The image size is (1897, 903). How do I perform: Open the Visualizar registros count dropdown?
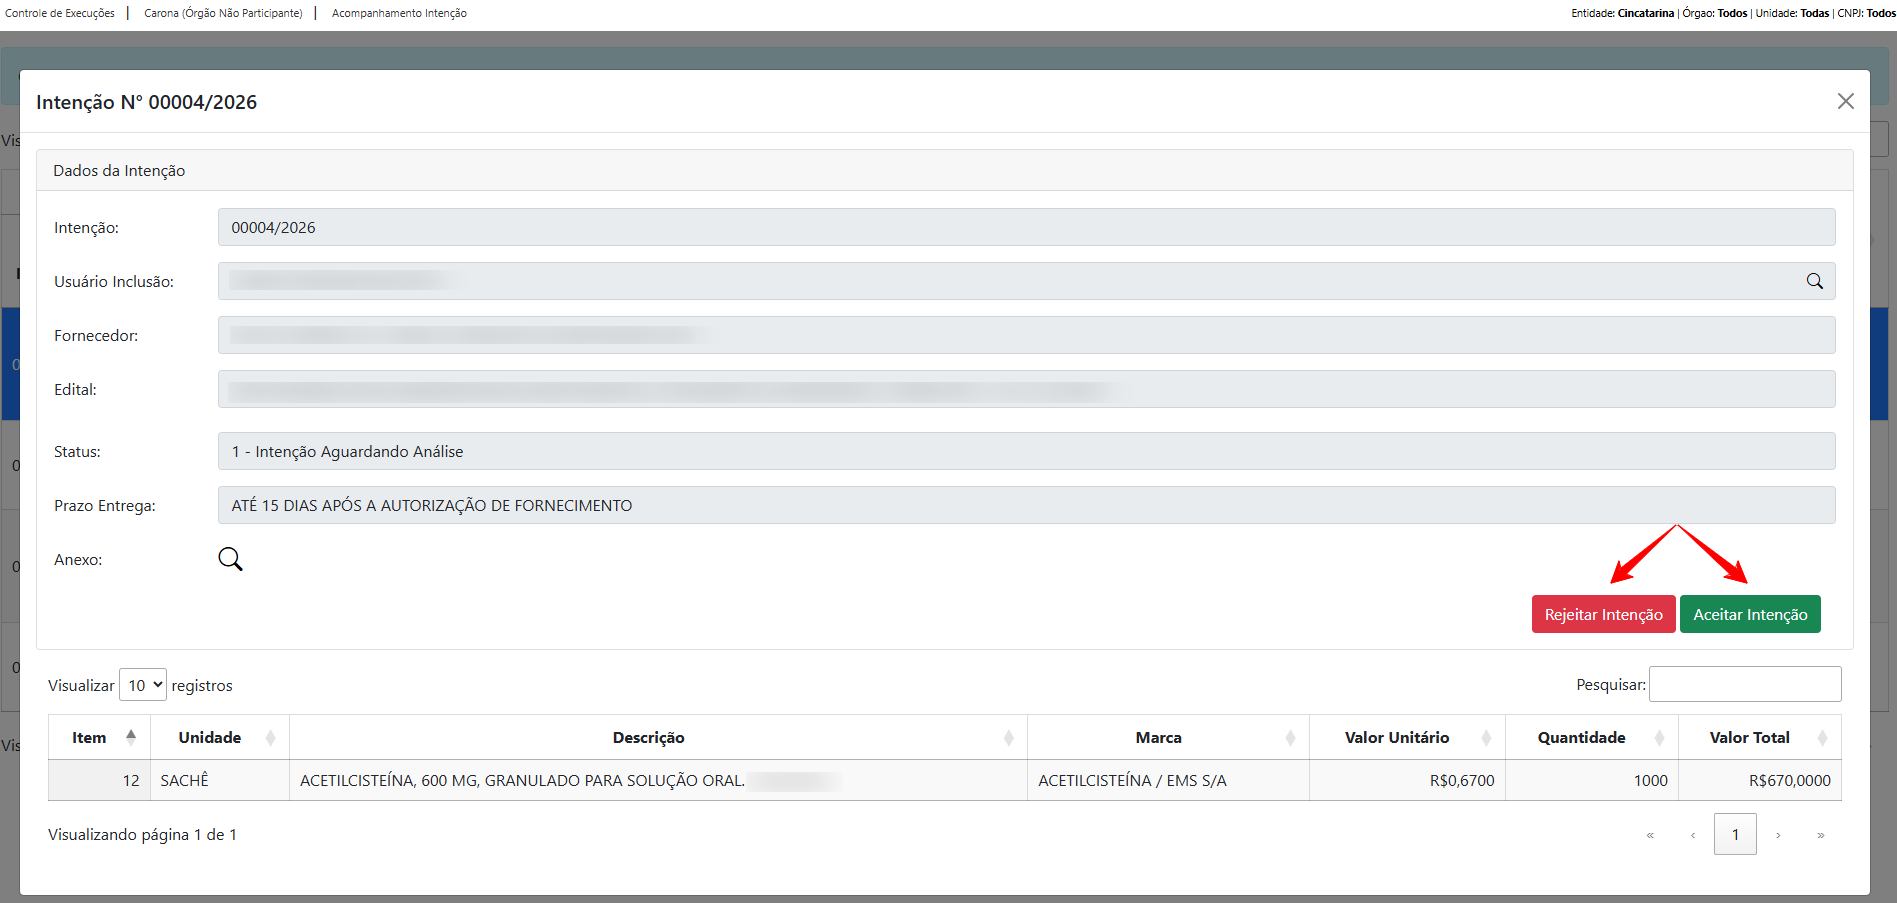(143, 685)
